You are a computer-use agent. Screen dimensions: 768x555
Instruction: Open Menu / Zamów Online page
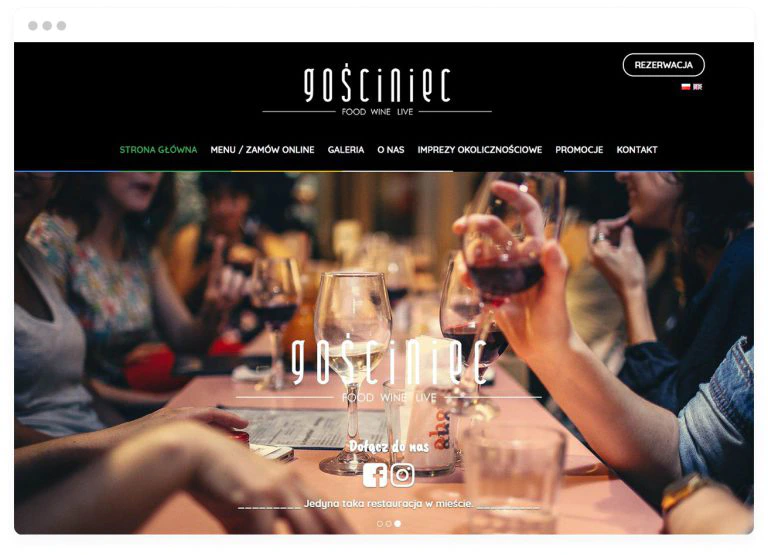[x=263, y=150]
